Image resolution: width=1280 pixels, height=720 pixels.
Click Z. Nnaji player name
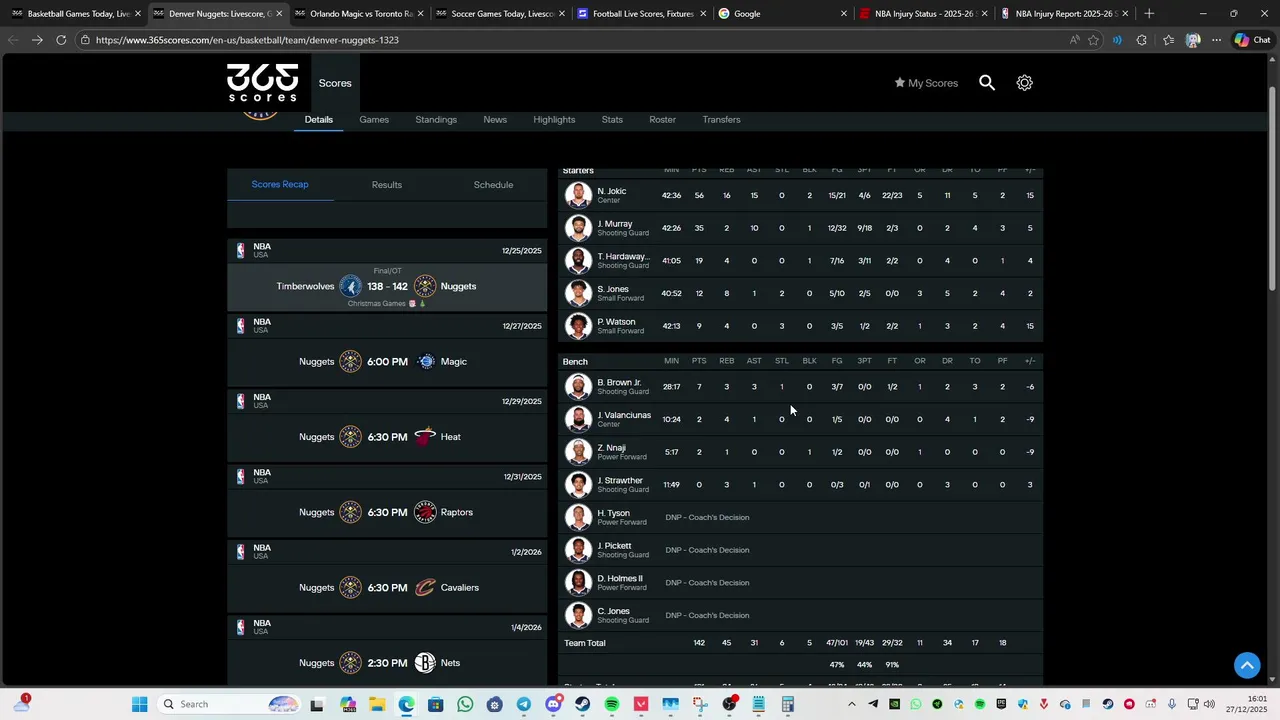[x=611, y=448]
